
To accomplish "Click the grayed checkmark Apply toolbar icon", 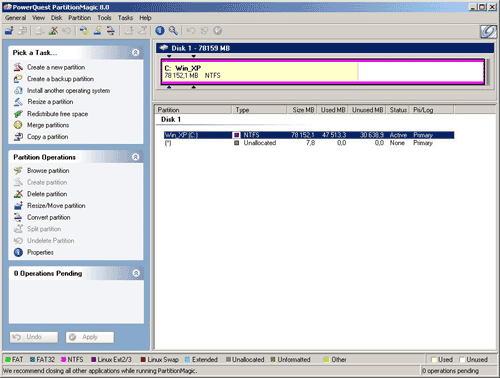I will pos(218,31).
